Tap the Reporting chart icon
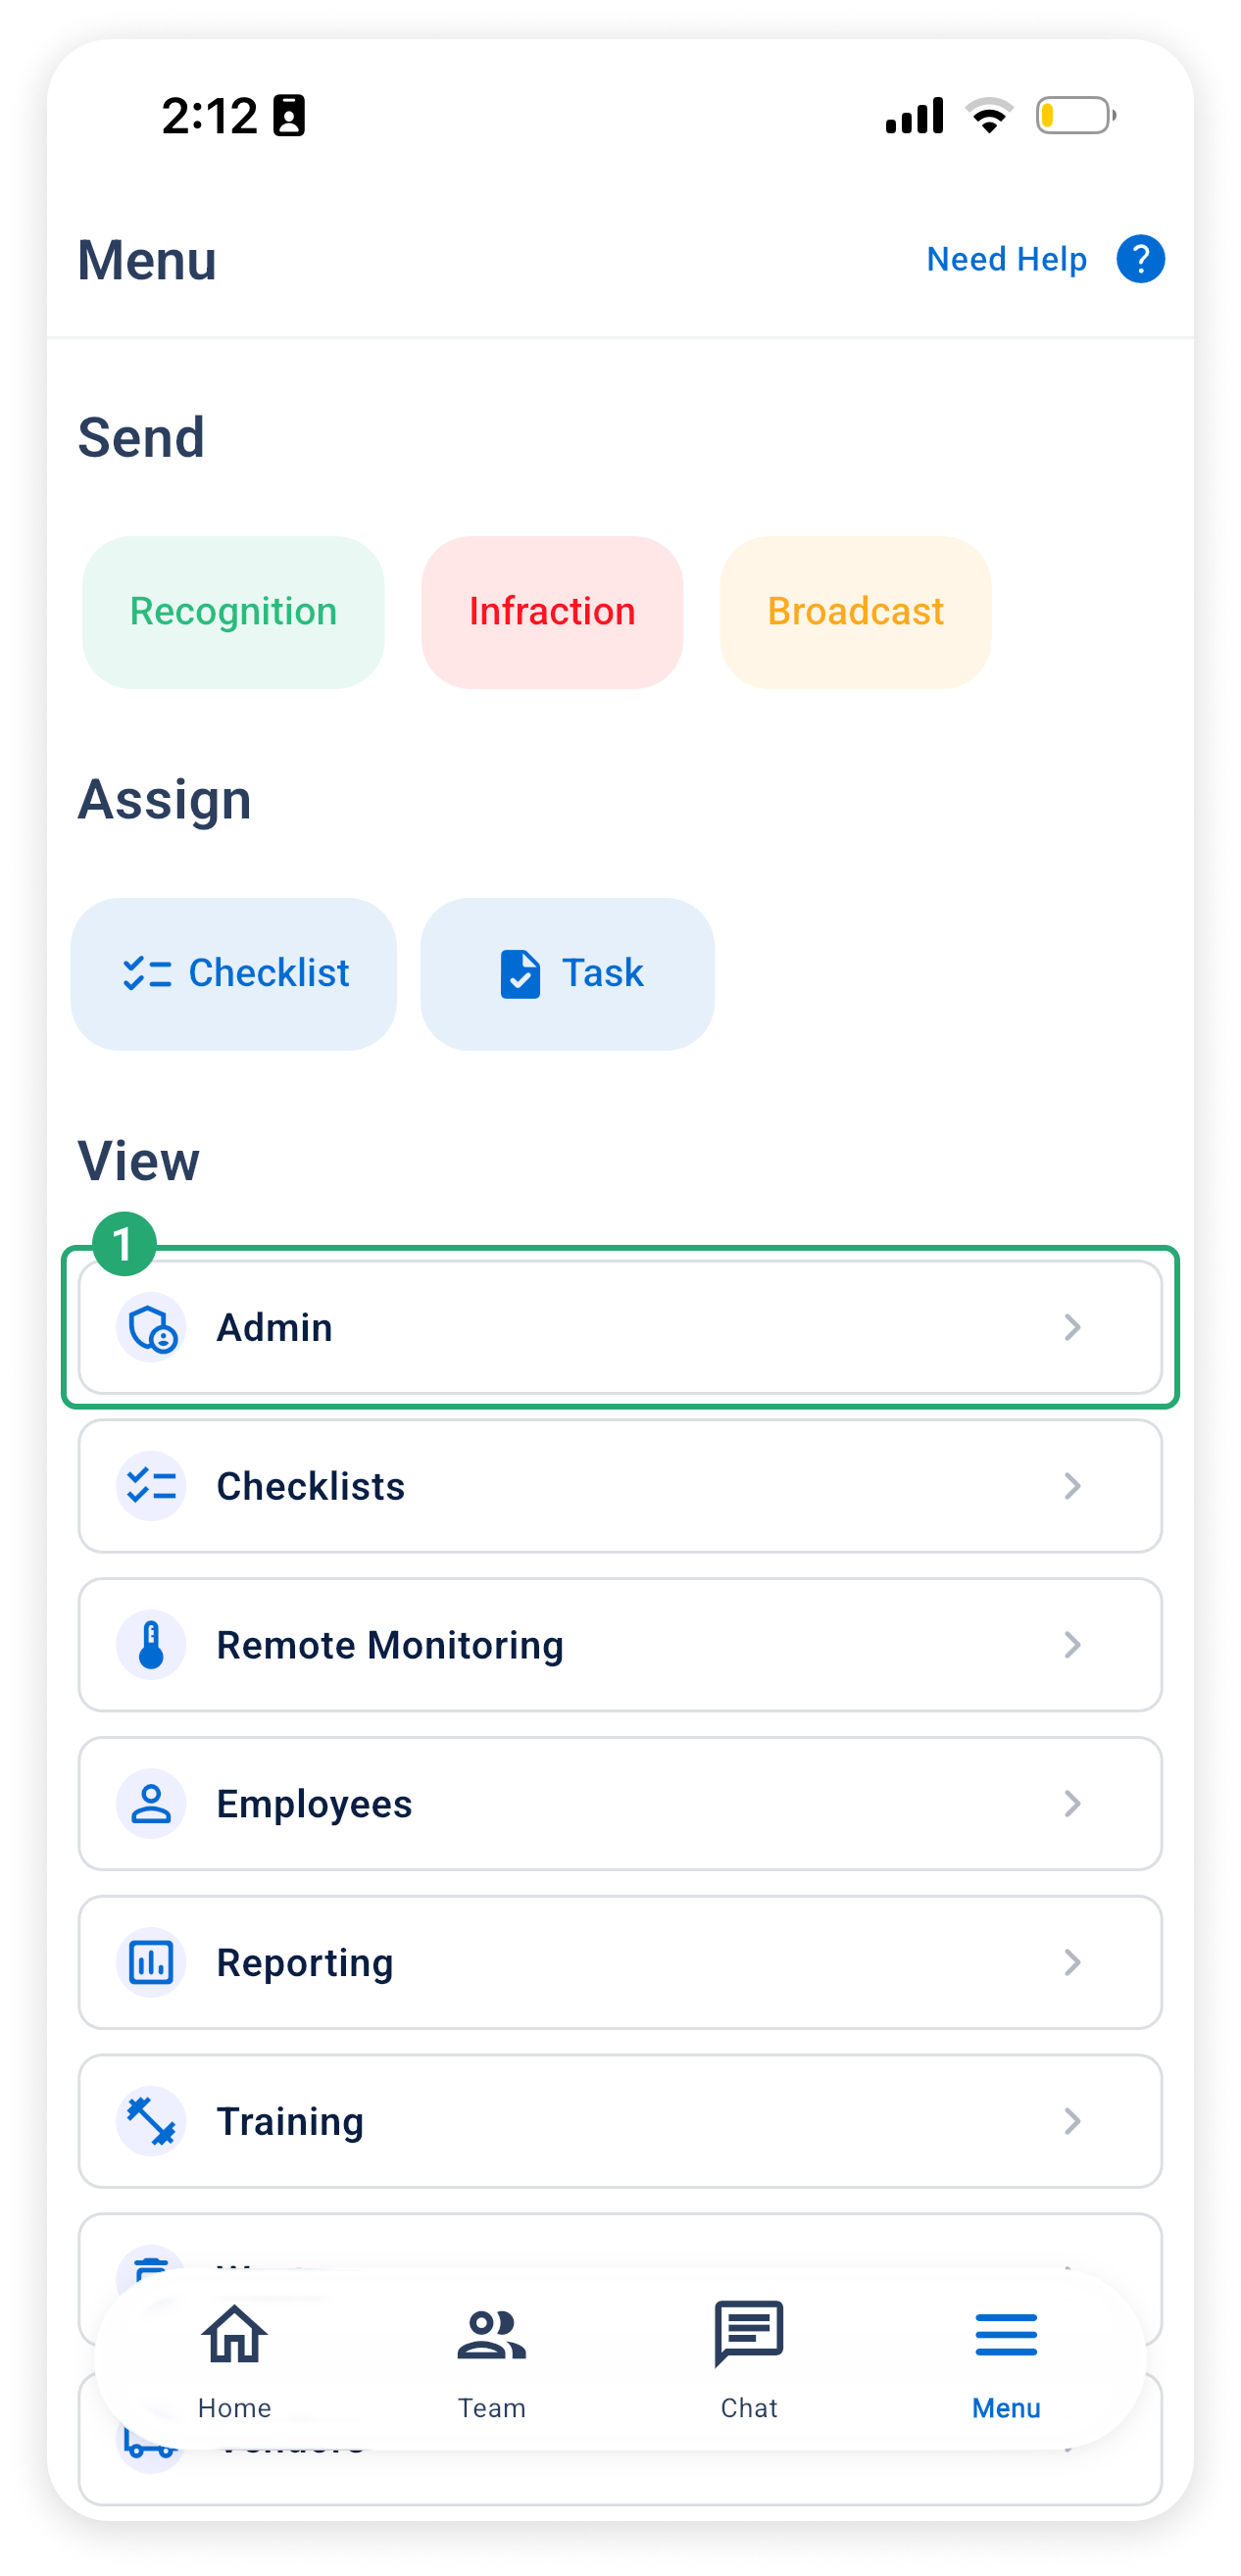 pos(151,1963)
